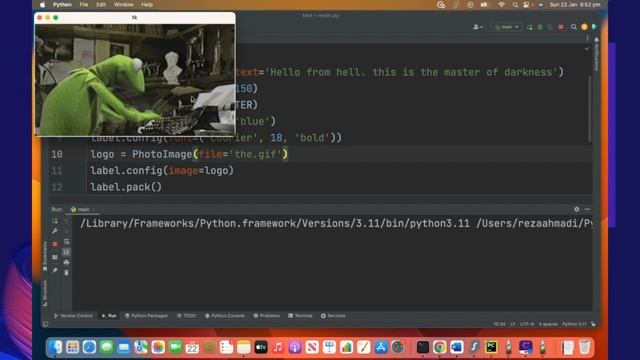640x360 pixels.
Task: Click the soft-wrap icon in Run panel
Action: (67, 242)
